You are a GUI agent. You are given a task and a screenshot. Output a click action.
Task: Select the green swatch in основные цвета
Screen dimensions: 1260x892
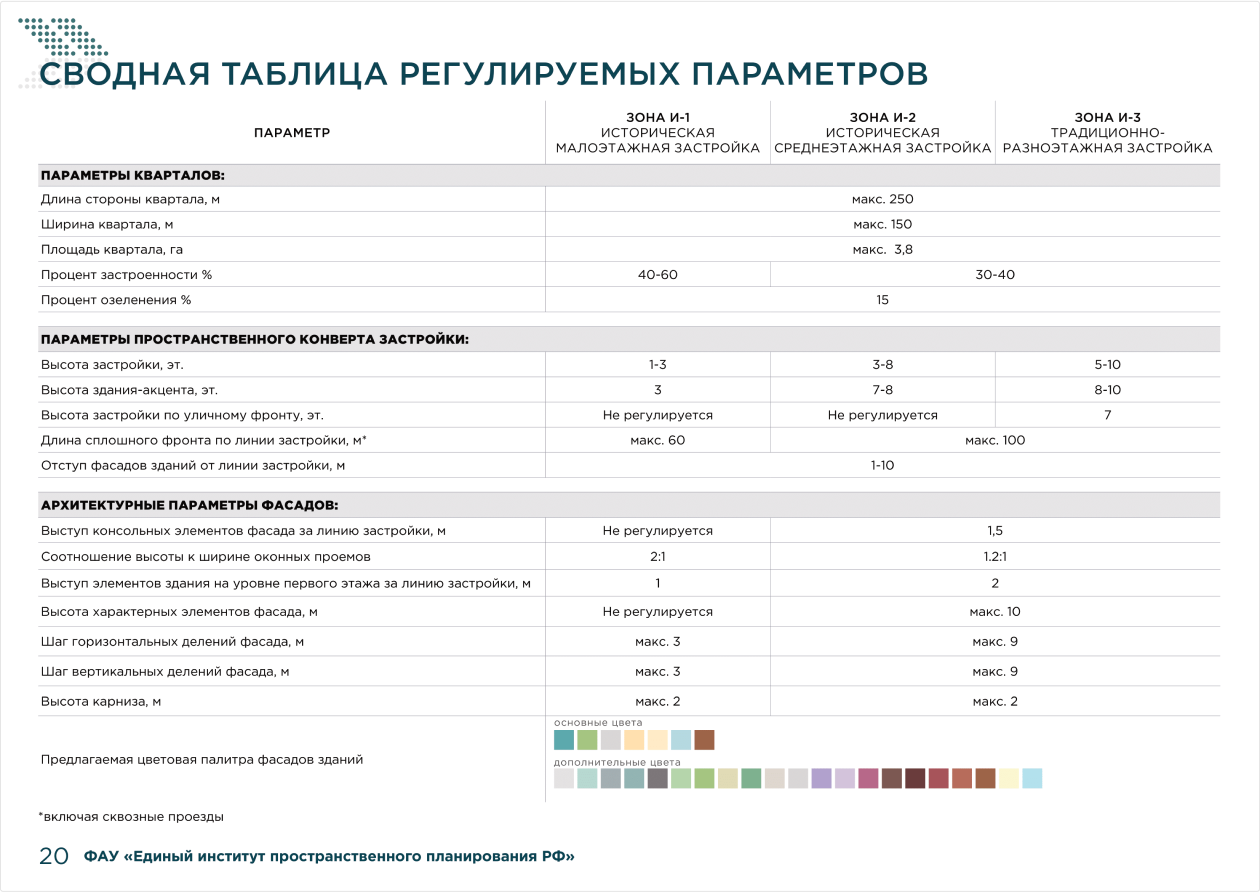[587, 740]
